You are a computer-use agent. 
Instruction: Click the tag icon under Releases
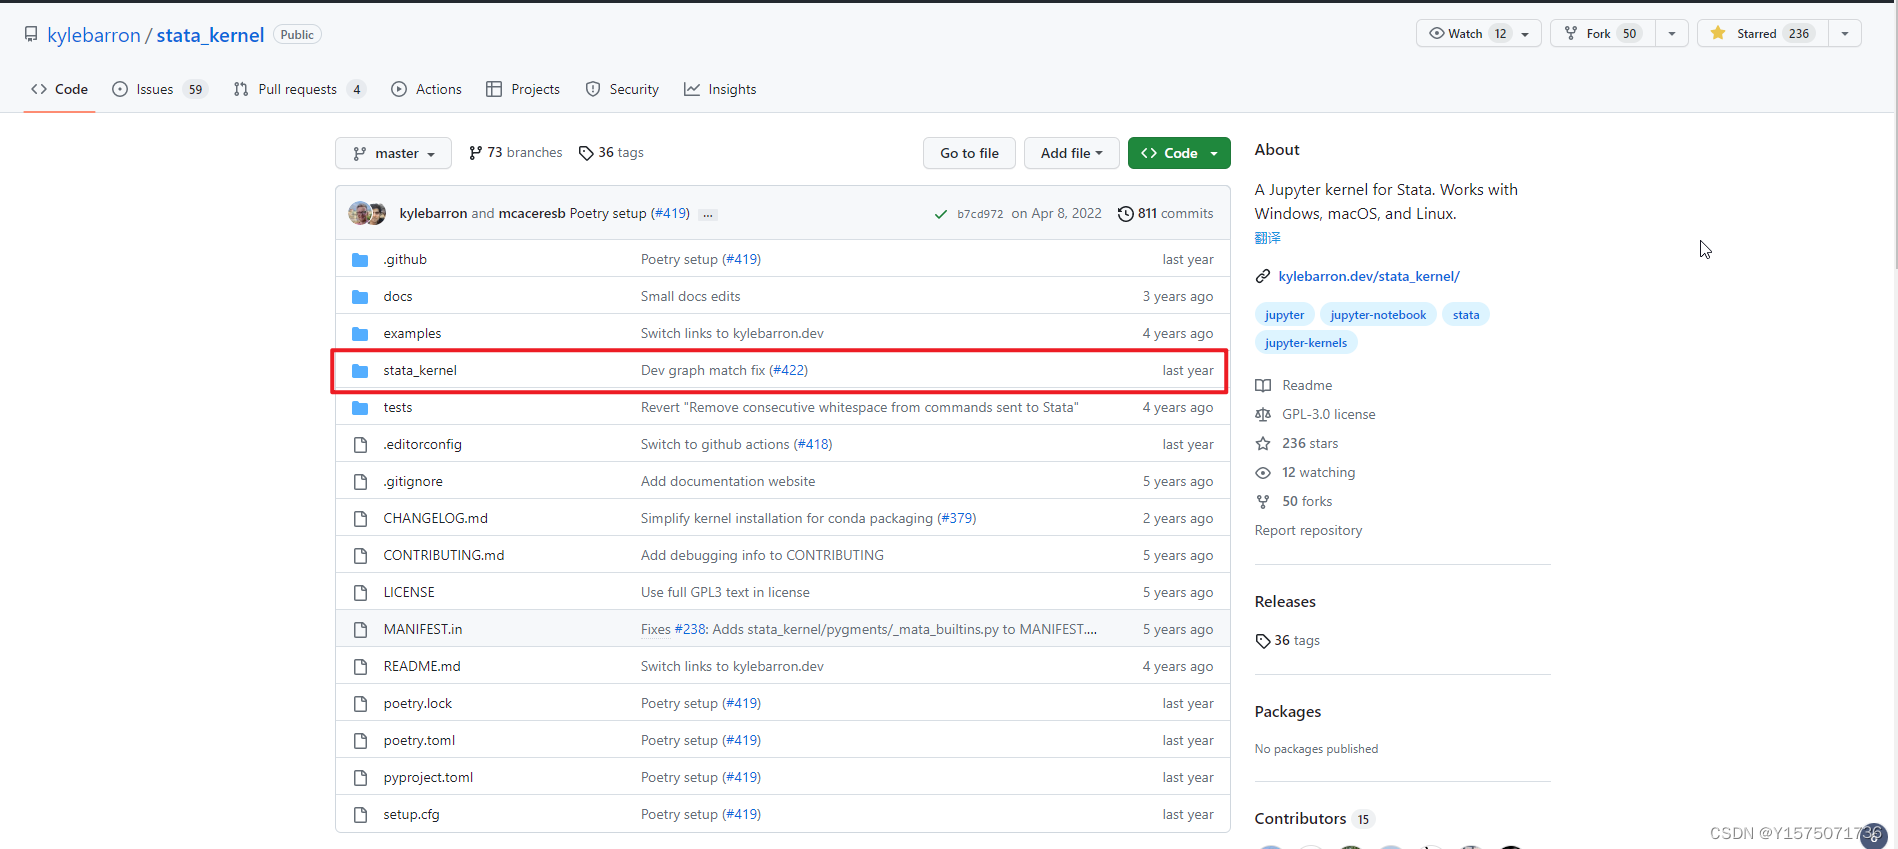pyautogui.click(x=1263, y=641)
